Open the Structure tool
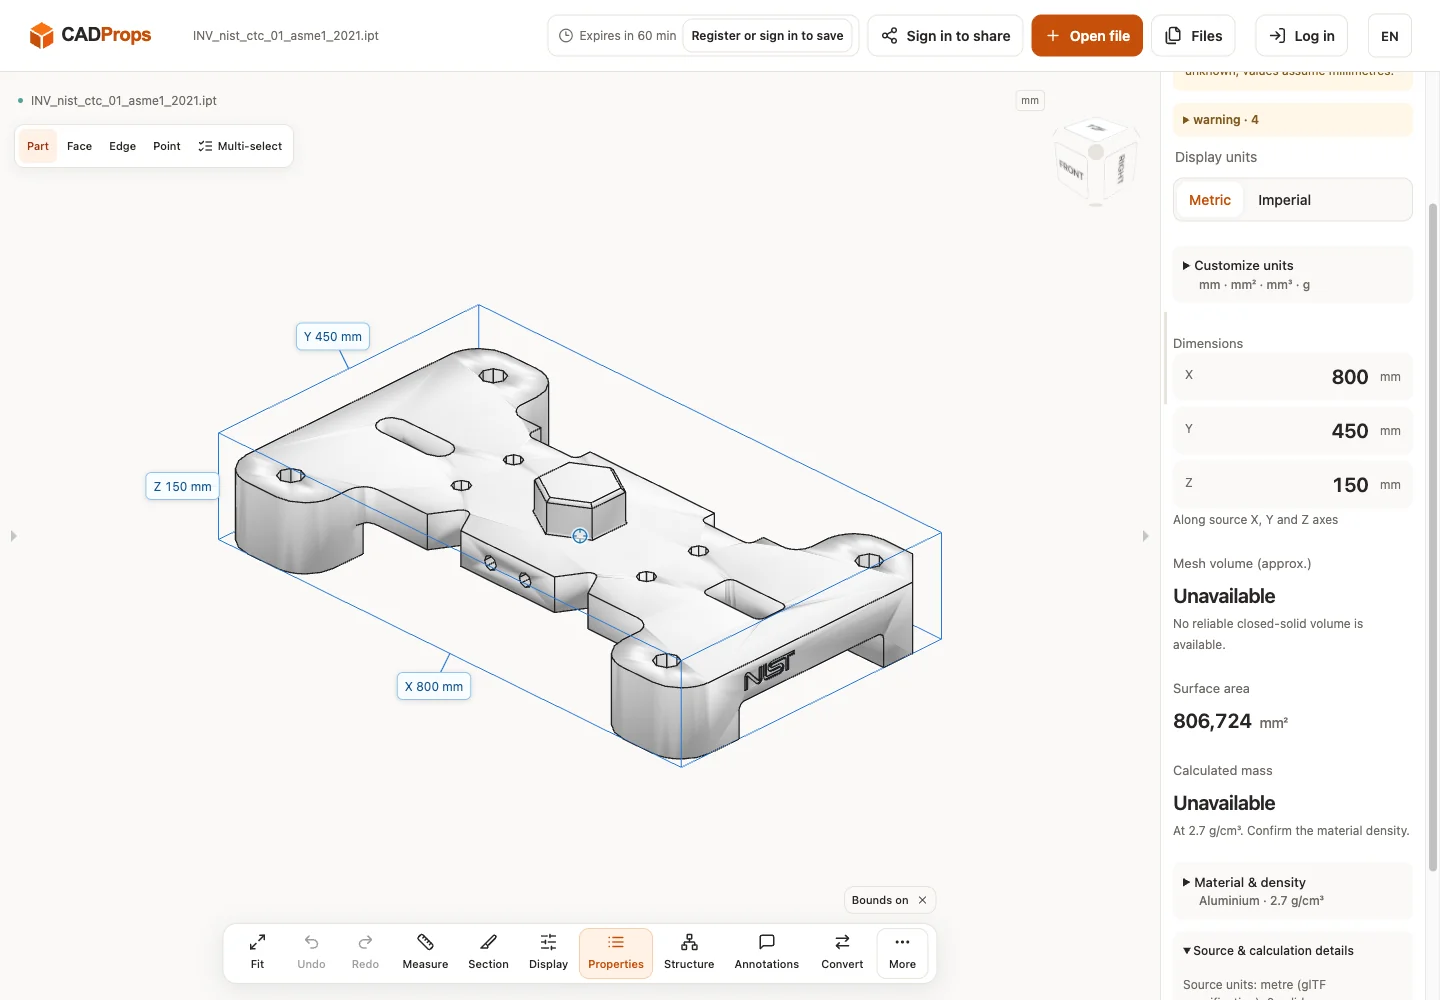Screen dimensions: 1440x1000 (689, 952)
